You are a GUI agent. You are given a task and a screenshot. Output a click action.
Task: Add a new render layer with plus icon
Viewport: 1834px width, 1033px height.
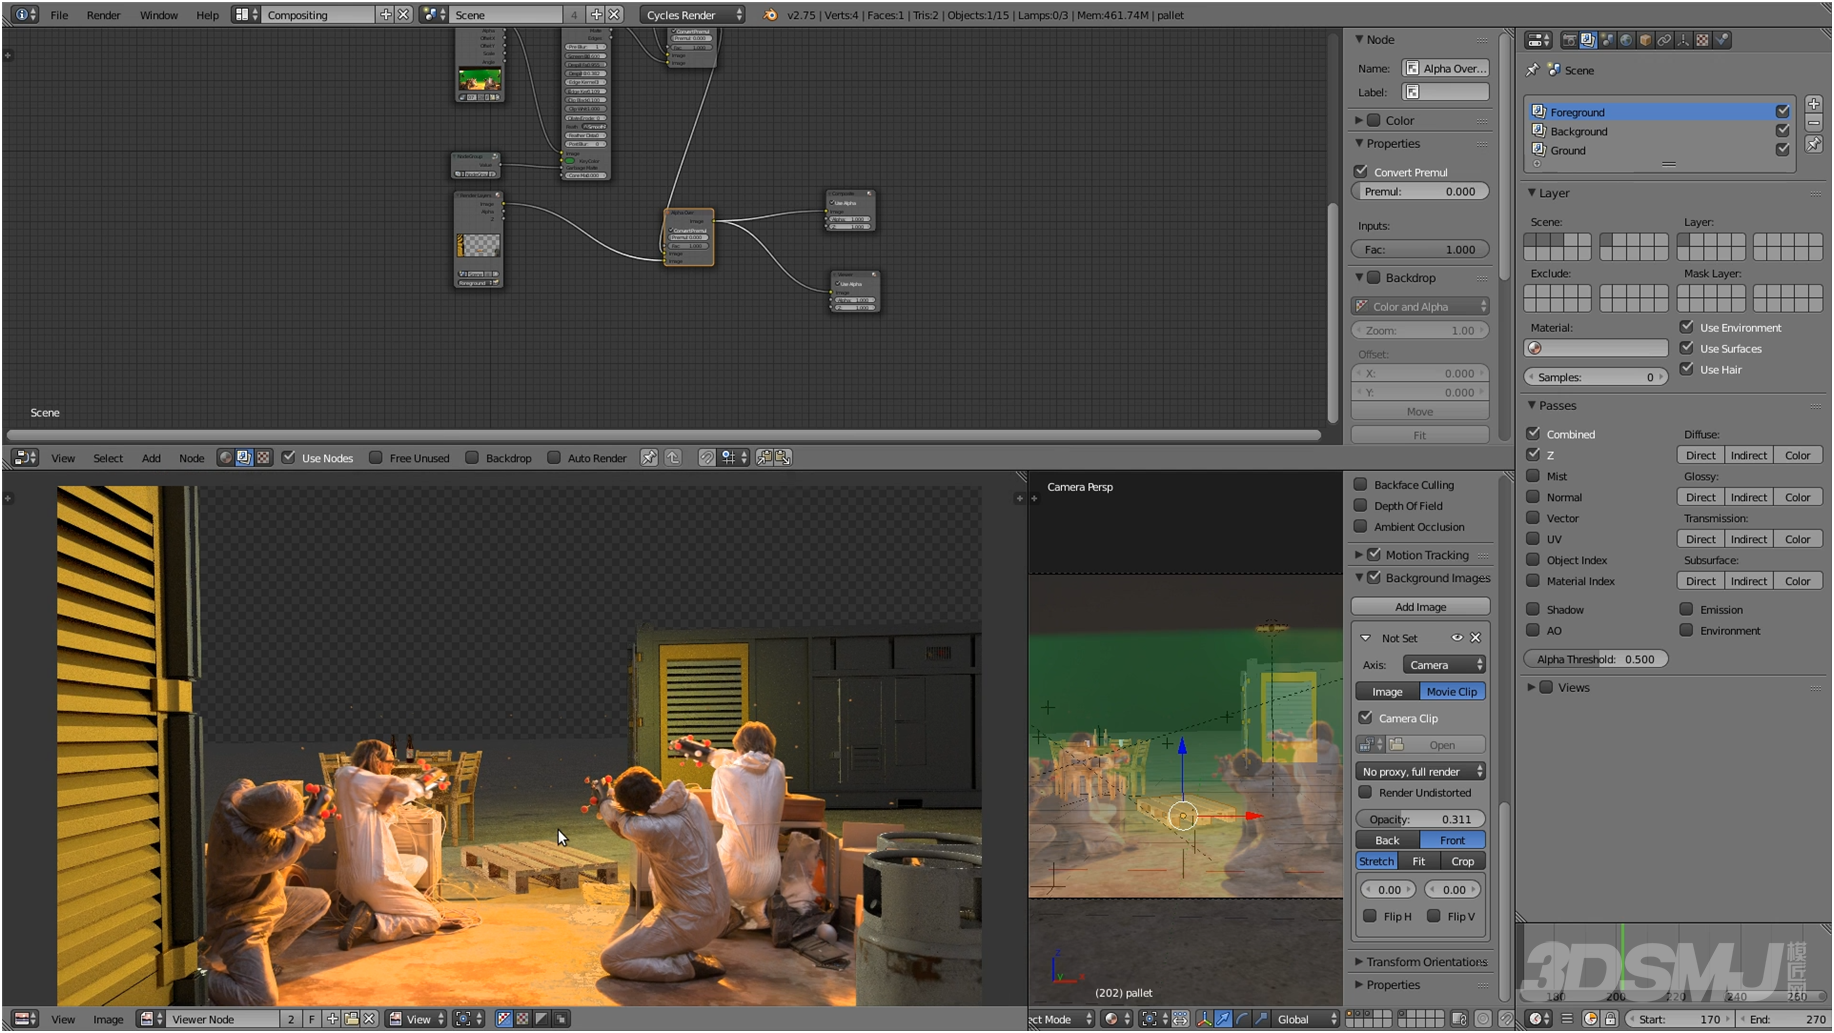click(1814, 104)
